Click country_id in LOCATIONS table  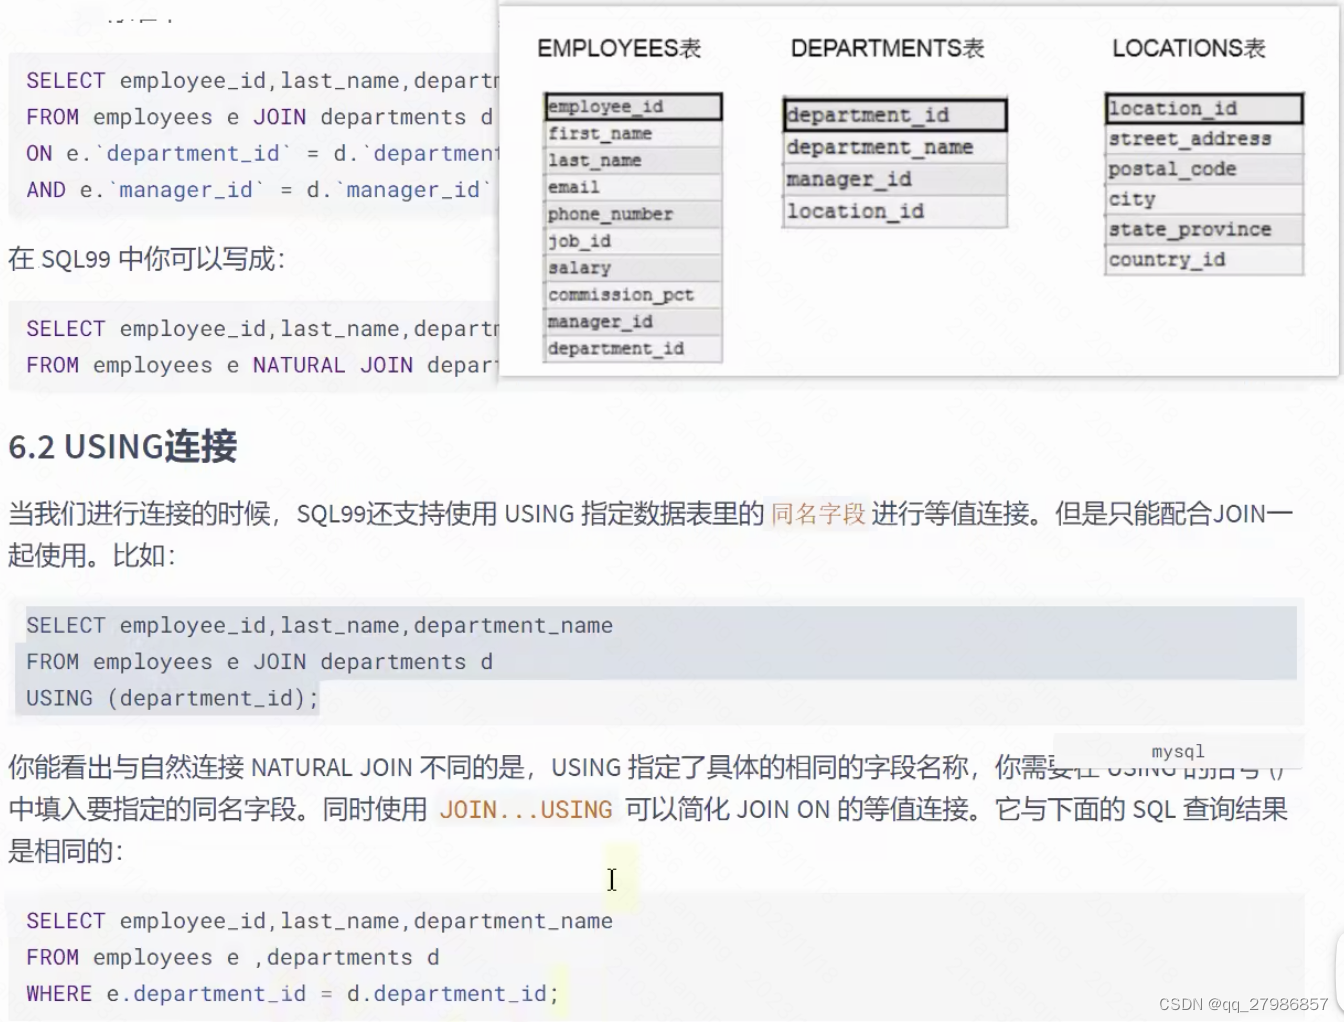point(1204,260)
